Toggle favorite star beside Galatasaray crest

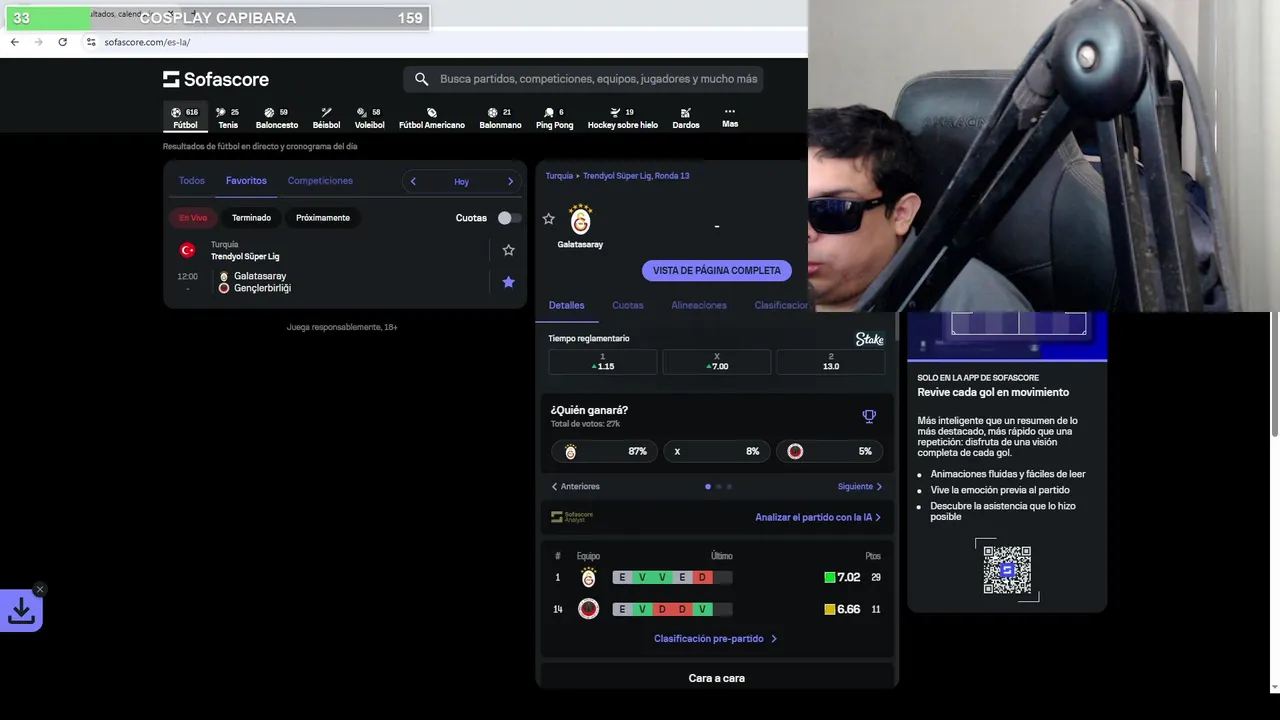[x=548, y=218]
